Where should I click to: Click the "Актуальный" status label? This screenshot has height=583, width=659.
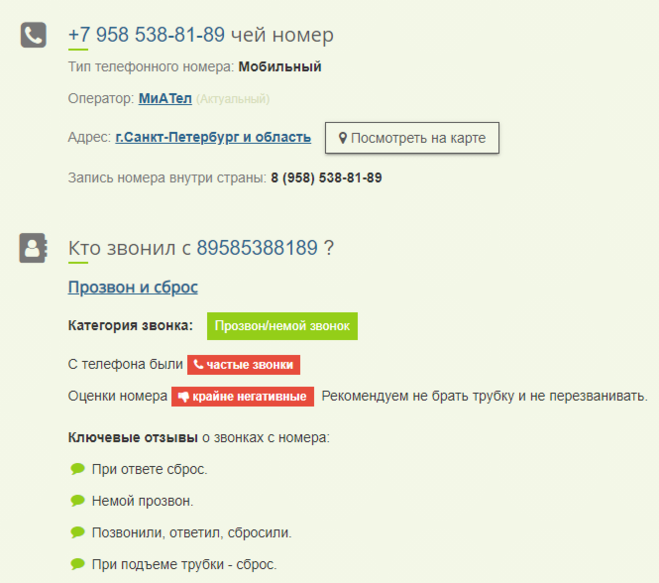(233, 99)
